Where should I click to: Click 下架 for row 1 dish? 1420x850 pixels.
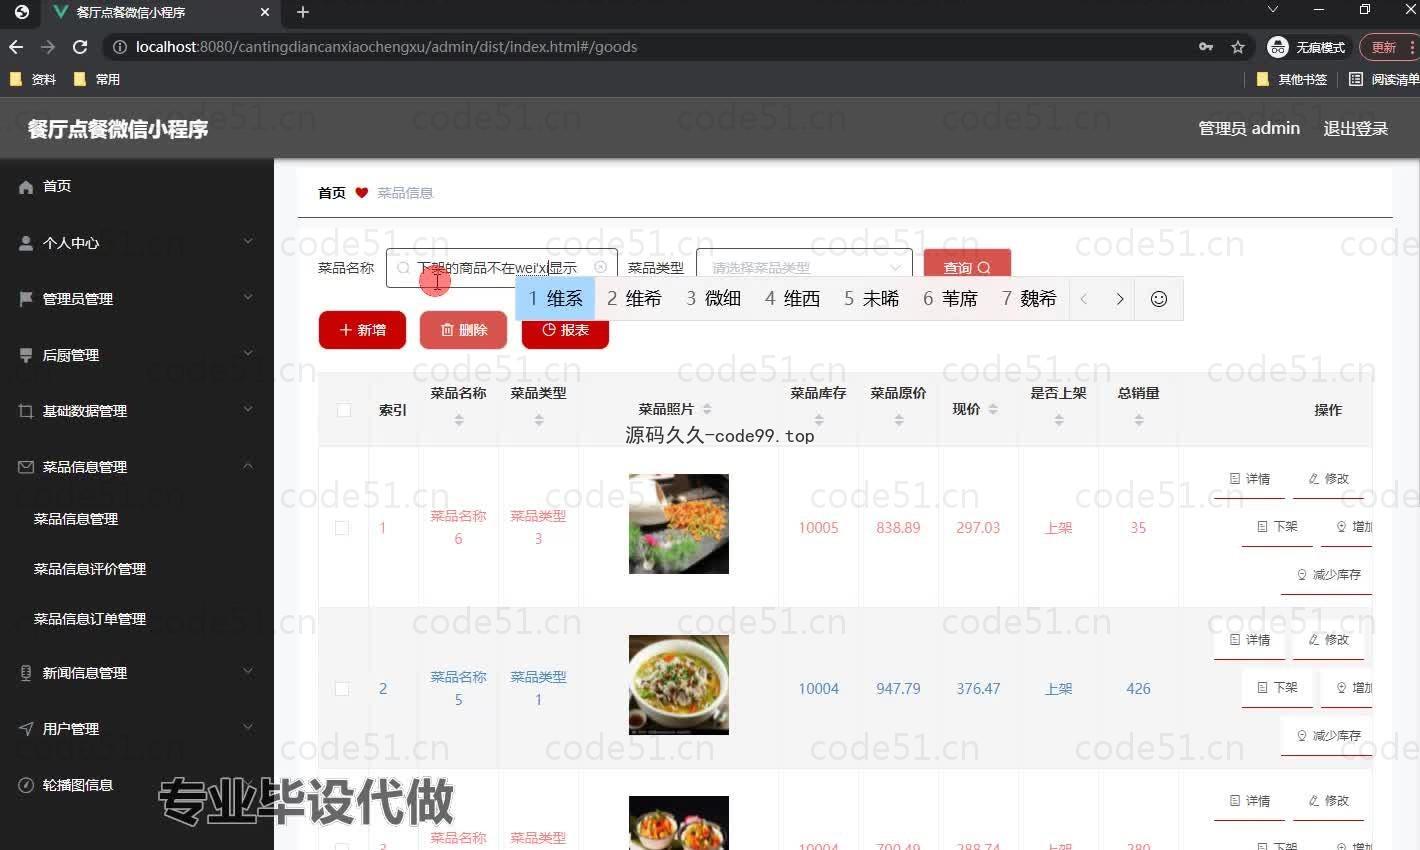(x=1277, y=526)
